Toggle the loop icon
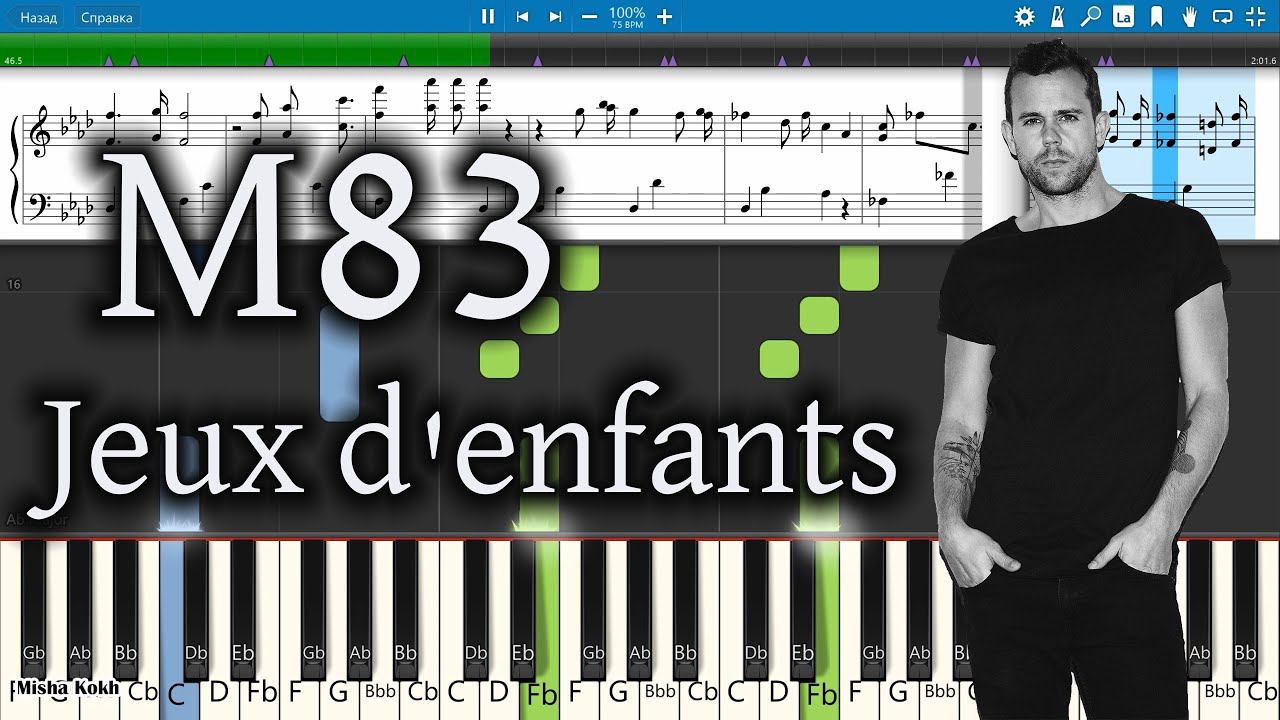1280x720 pixels. click(1222, 16)
